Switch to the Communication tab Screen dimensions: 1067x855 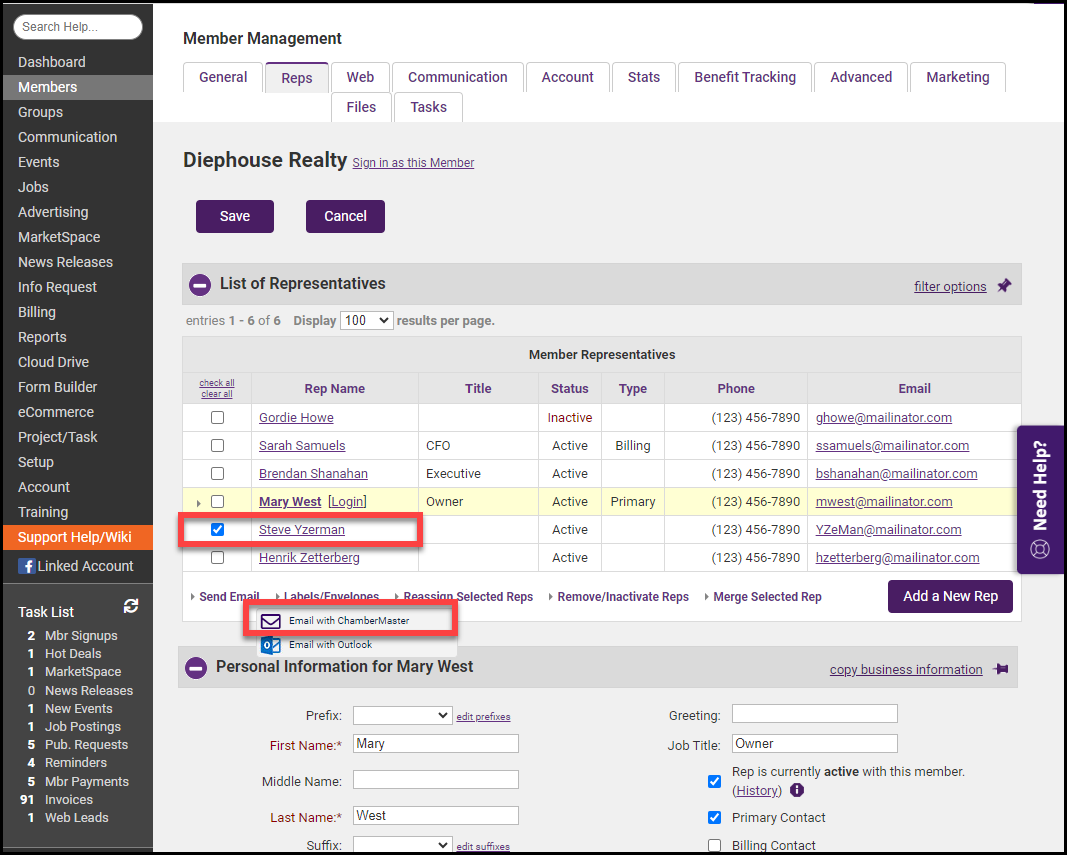457,77
